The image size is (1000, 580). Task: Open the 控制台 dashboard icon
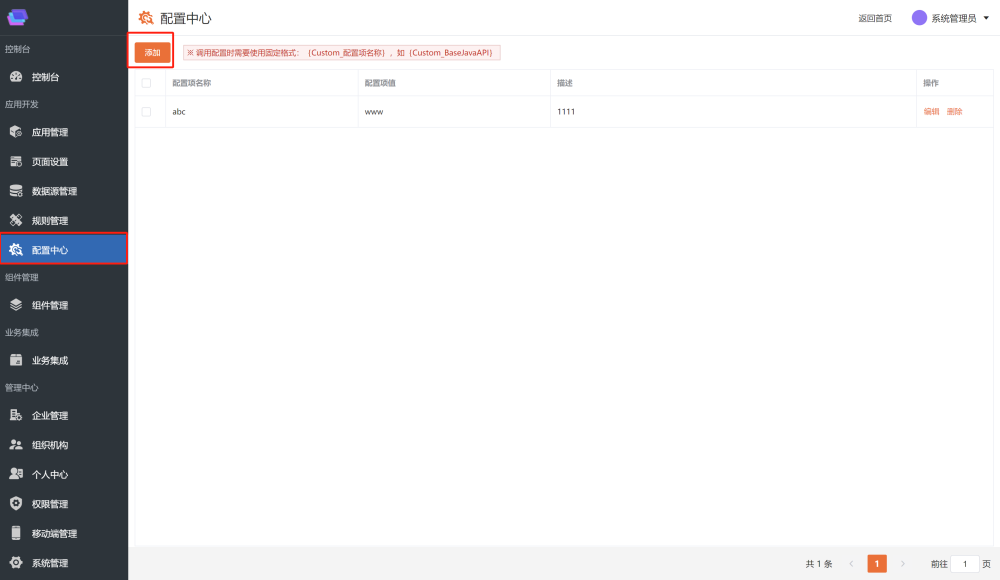[16, 77]
